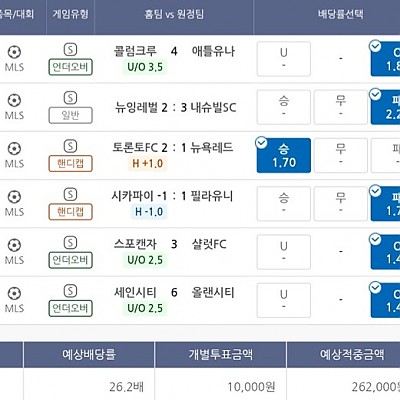400x400 pixels.
Task: Click 언더오버 game type tag for 스포캔자
Action: [x=70, y=260]
